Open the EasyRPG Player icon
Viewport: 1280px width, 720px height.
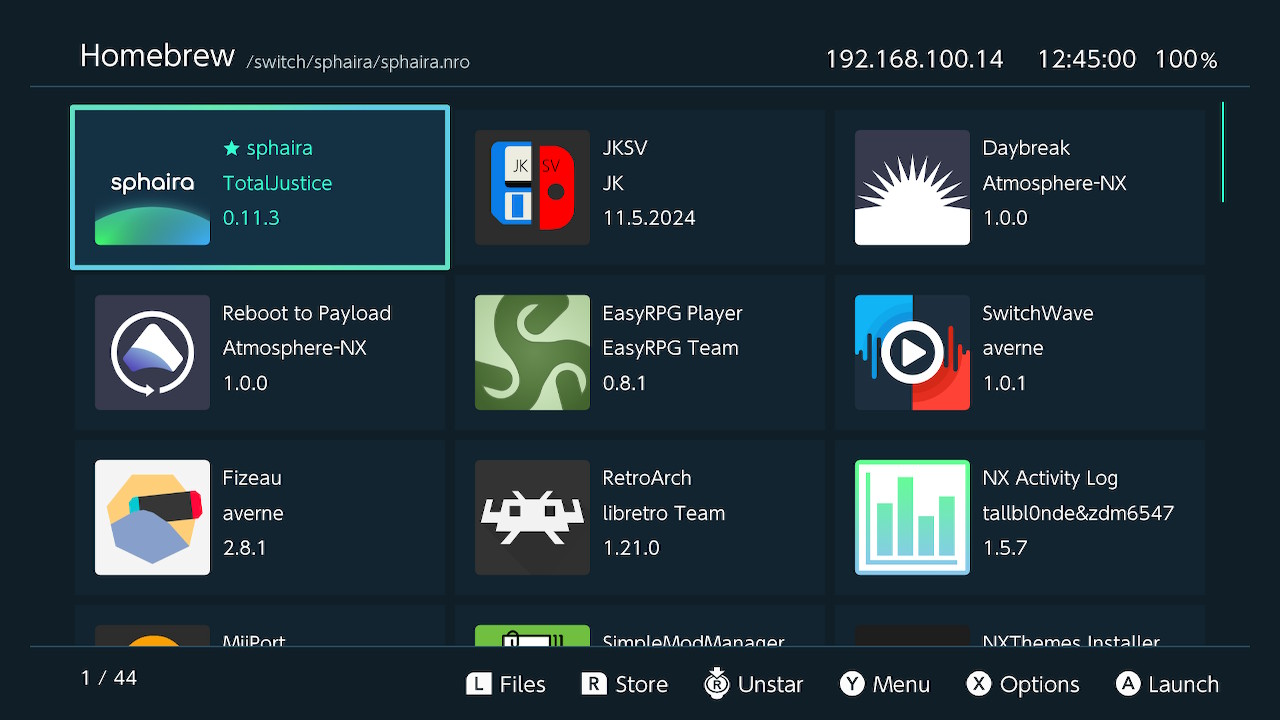532,352
